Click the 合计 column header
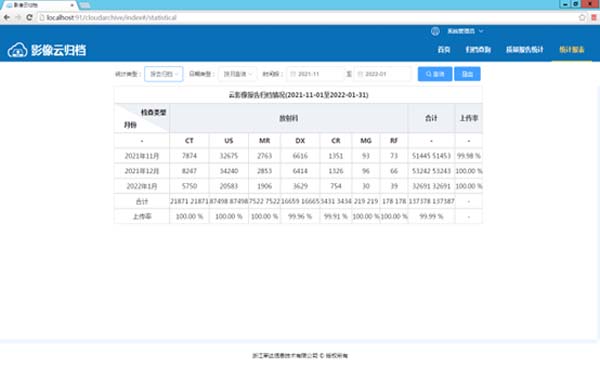The height and width of the screenshot is (368, 600). (431, 118)
